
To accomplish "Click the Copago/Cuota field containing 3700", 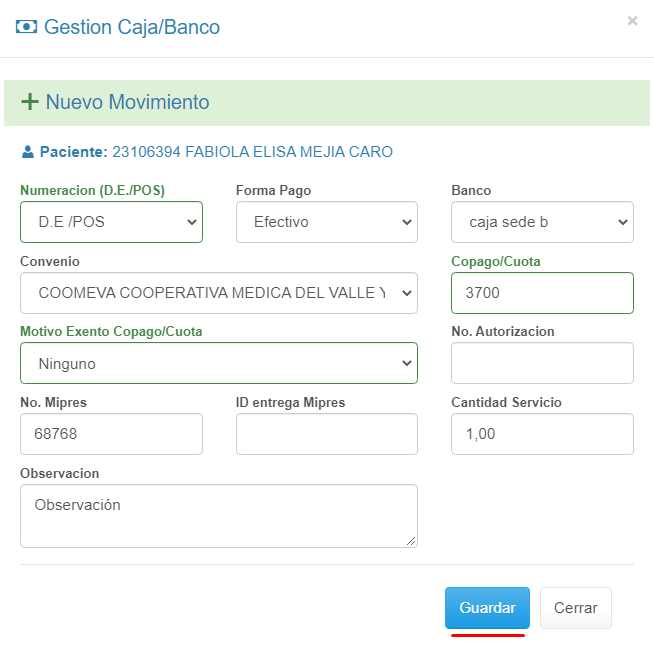I will pyautogui.click(x=542, y=293).
